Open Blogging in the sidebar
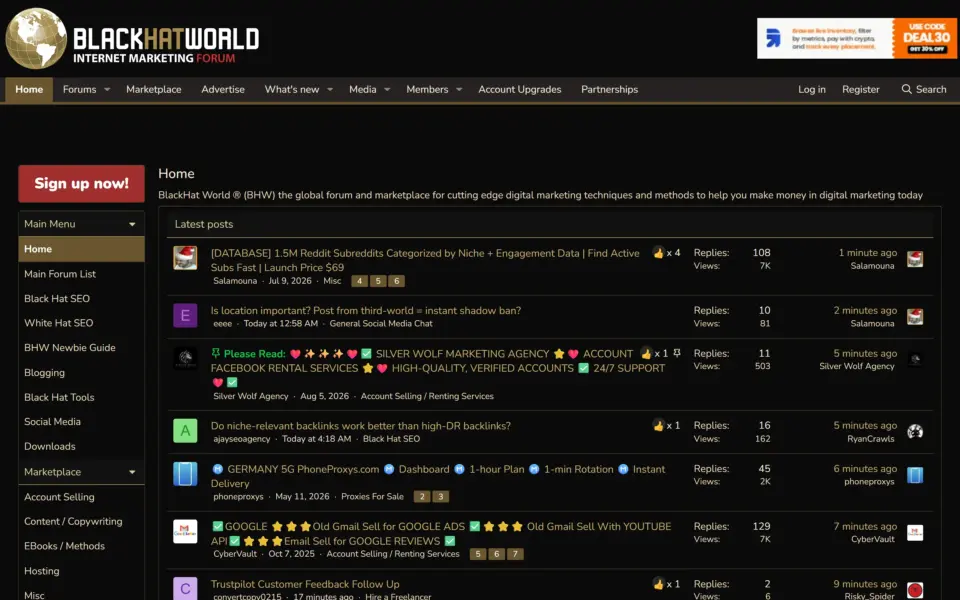 tap(44, 372)
